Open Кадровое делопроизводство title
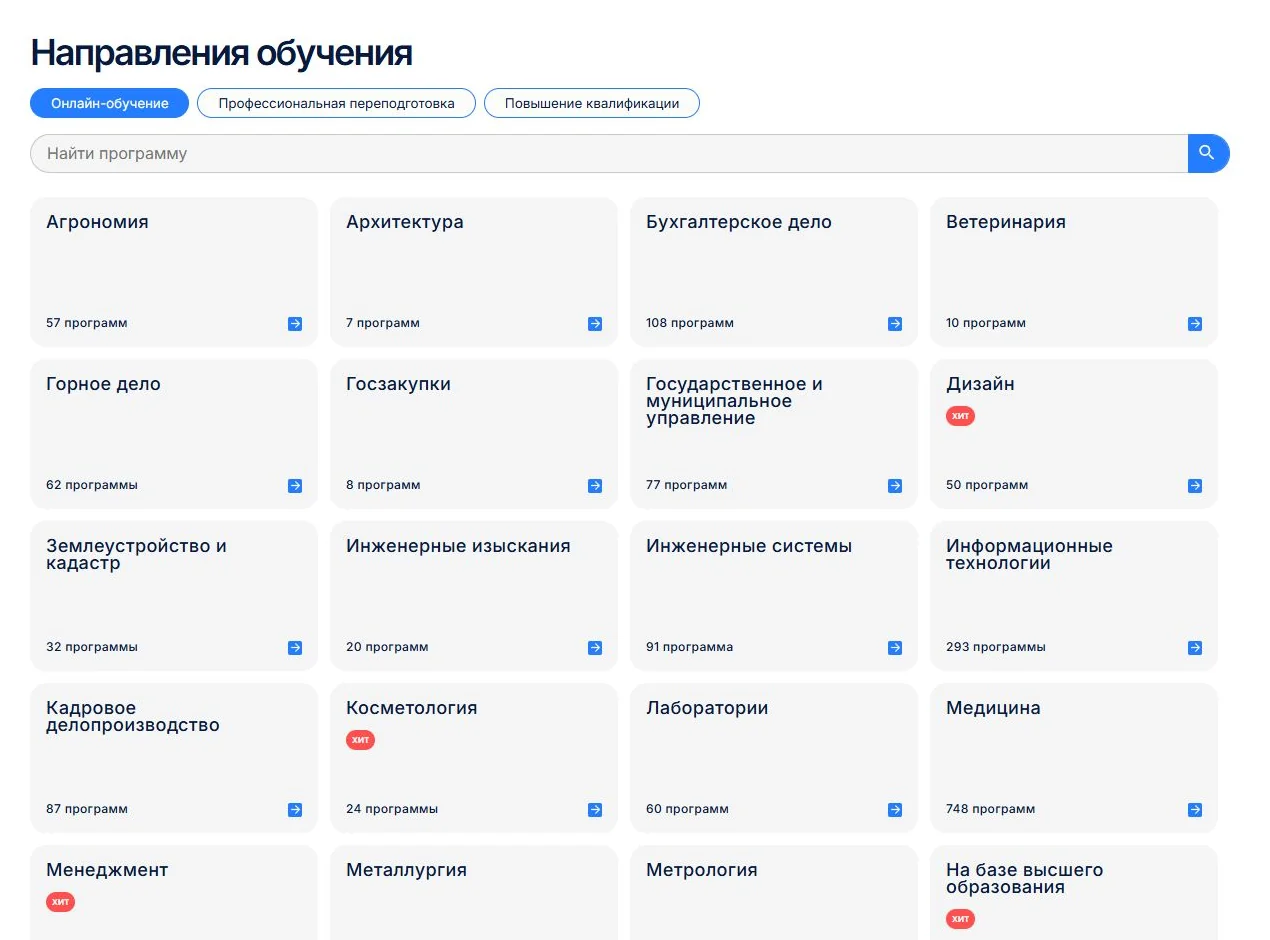Image resolution: width=1270 pixels, height=940 pixels. 133,717
